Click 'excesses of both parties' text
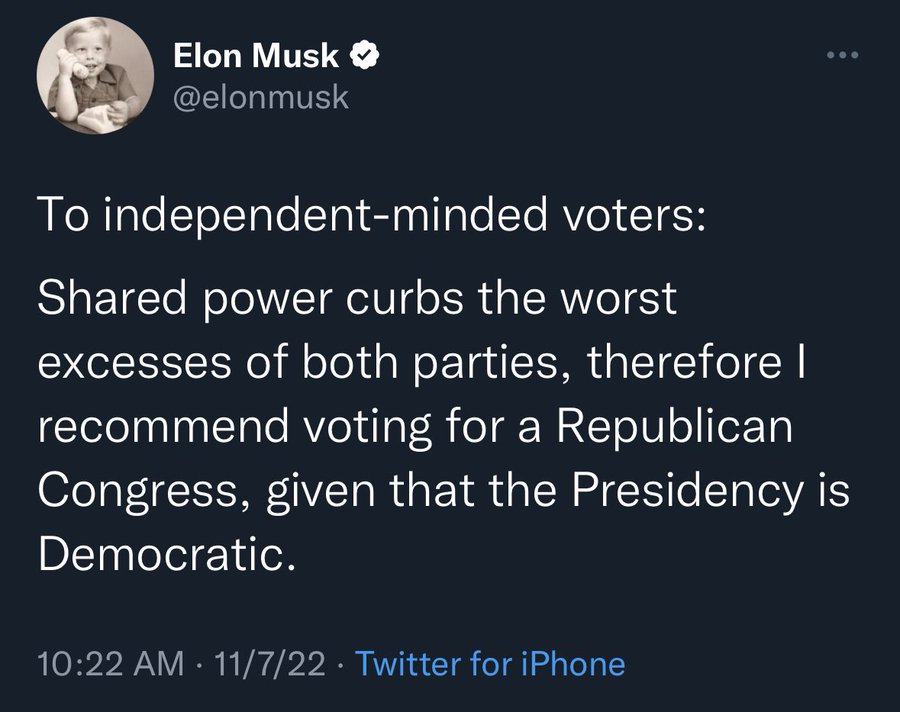The image size is (900, 712). pos(298,363)
